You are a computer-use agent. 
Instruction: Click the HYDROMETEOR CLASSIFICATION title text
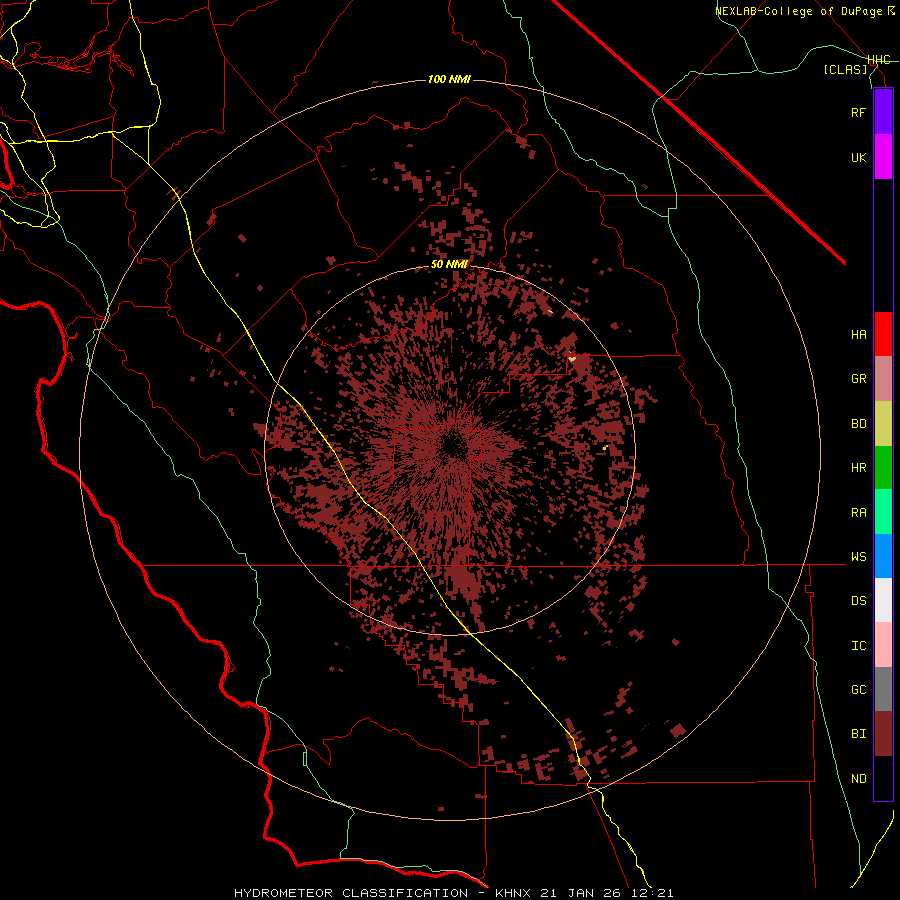point(351,893)
